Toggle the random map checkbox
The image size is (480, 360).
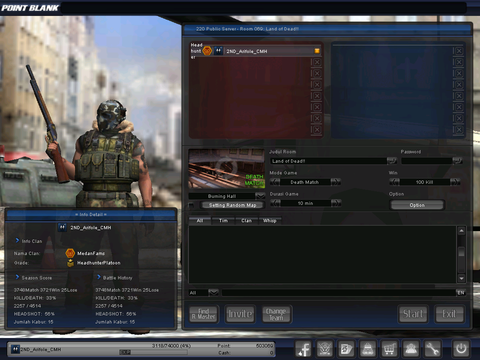[x=191, y=205]
